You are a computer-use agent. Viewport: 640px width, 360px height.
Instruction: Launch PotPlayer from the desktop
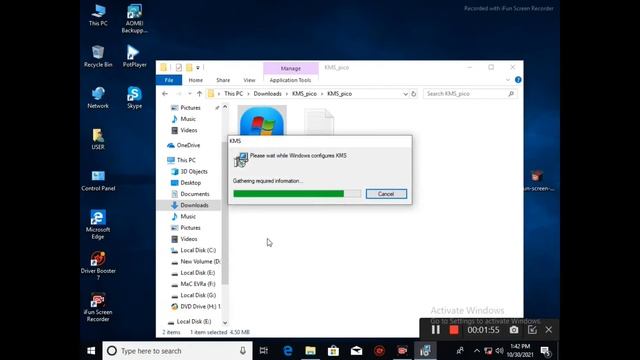click(x=134, y=56)
